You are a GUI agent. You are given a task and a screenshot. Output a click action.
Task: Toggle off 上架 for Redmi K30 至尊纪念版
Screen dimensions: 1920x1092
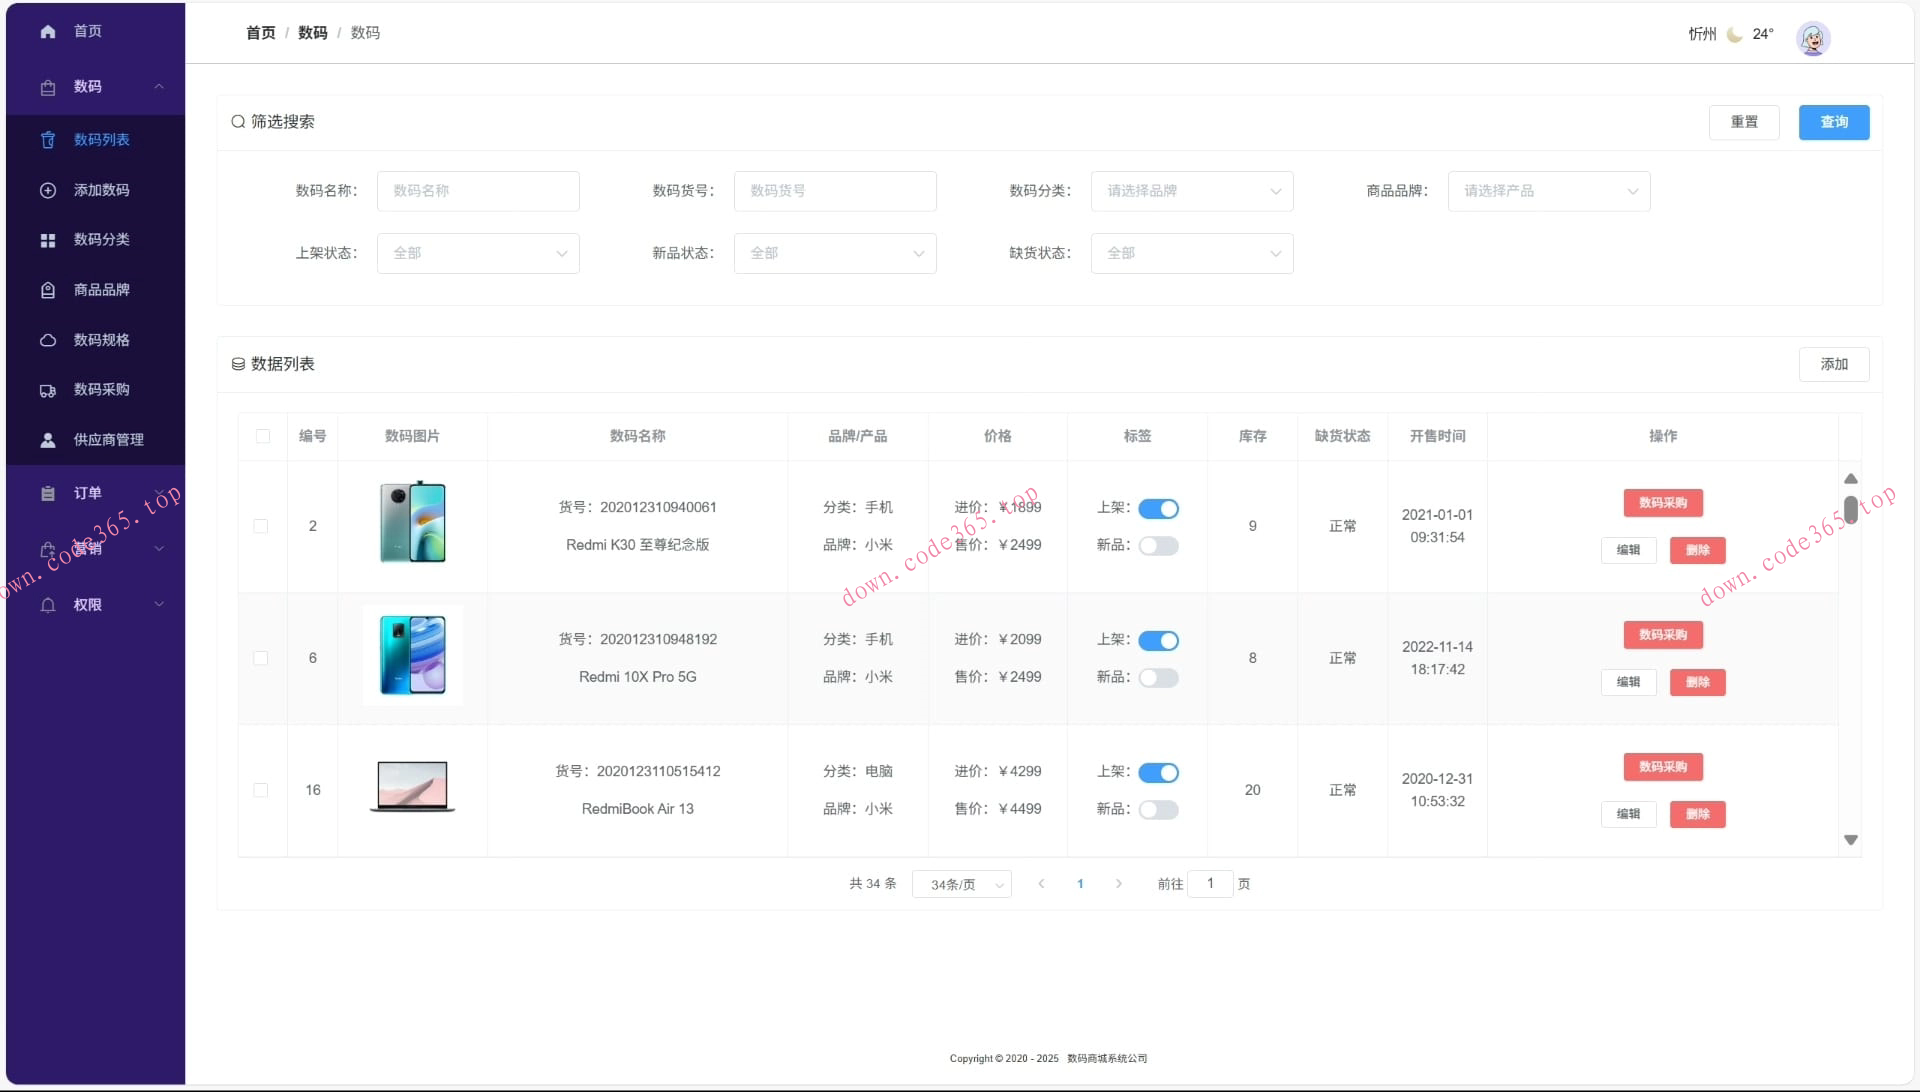coord(1159,508)
